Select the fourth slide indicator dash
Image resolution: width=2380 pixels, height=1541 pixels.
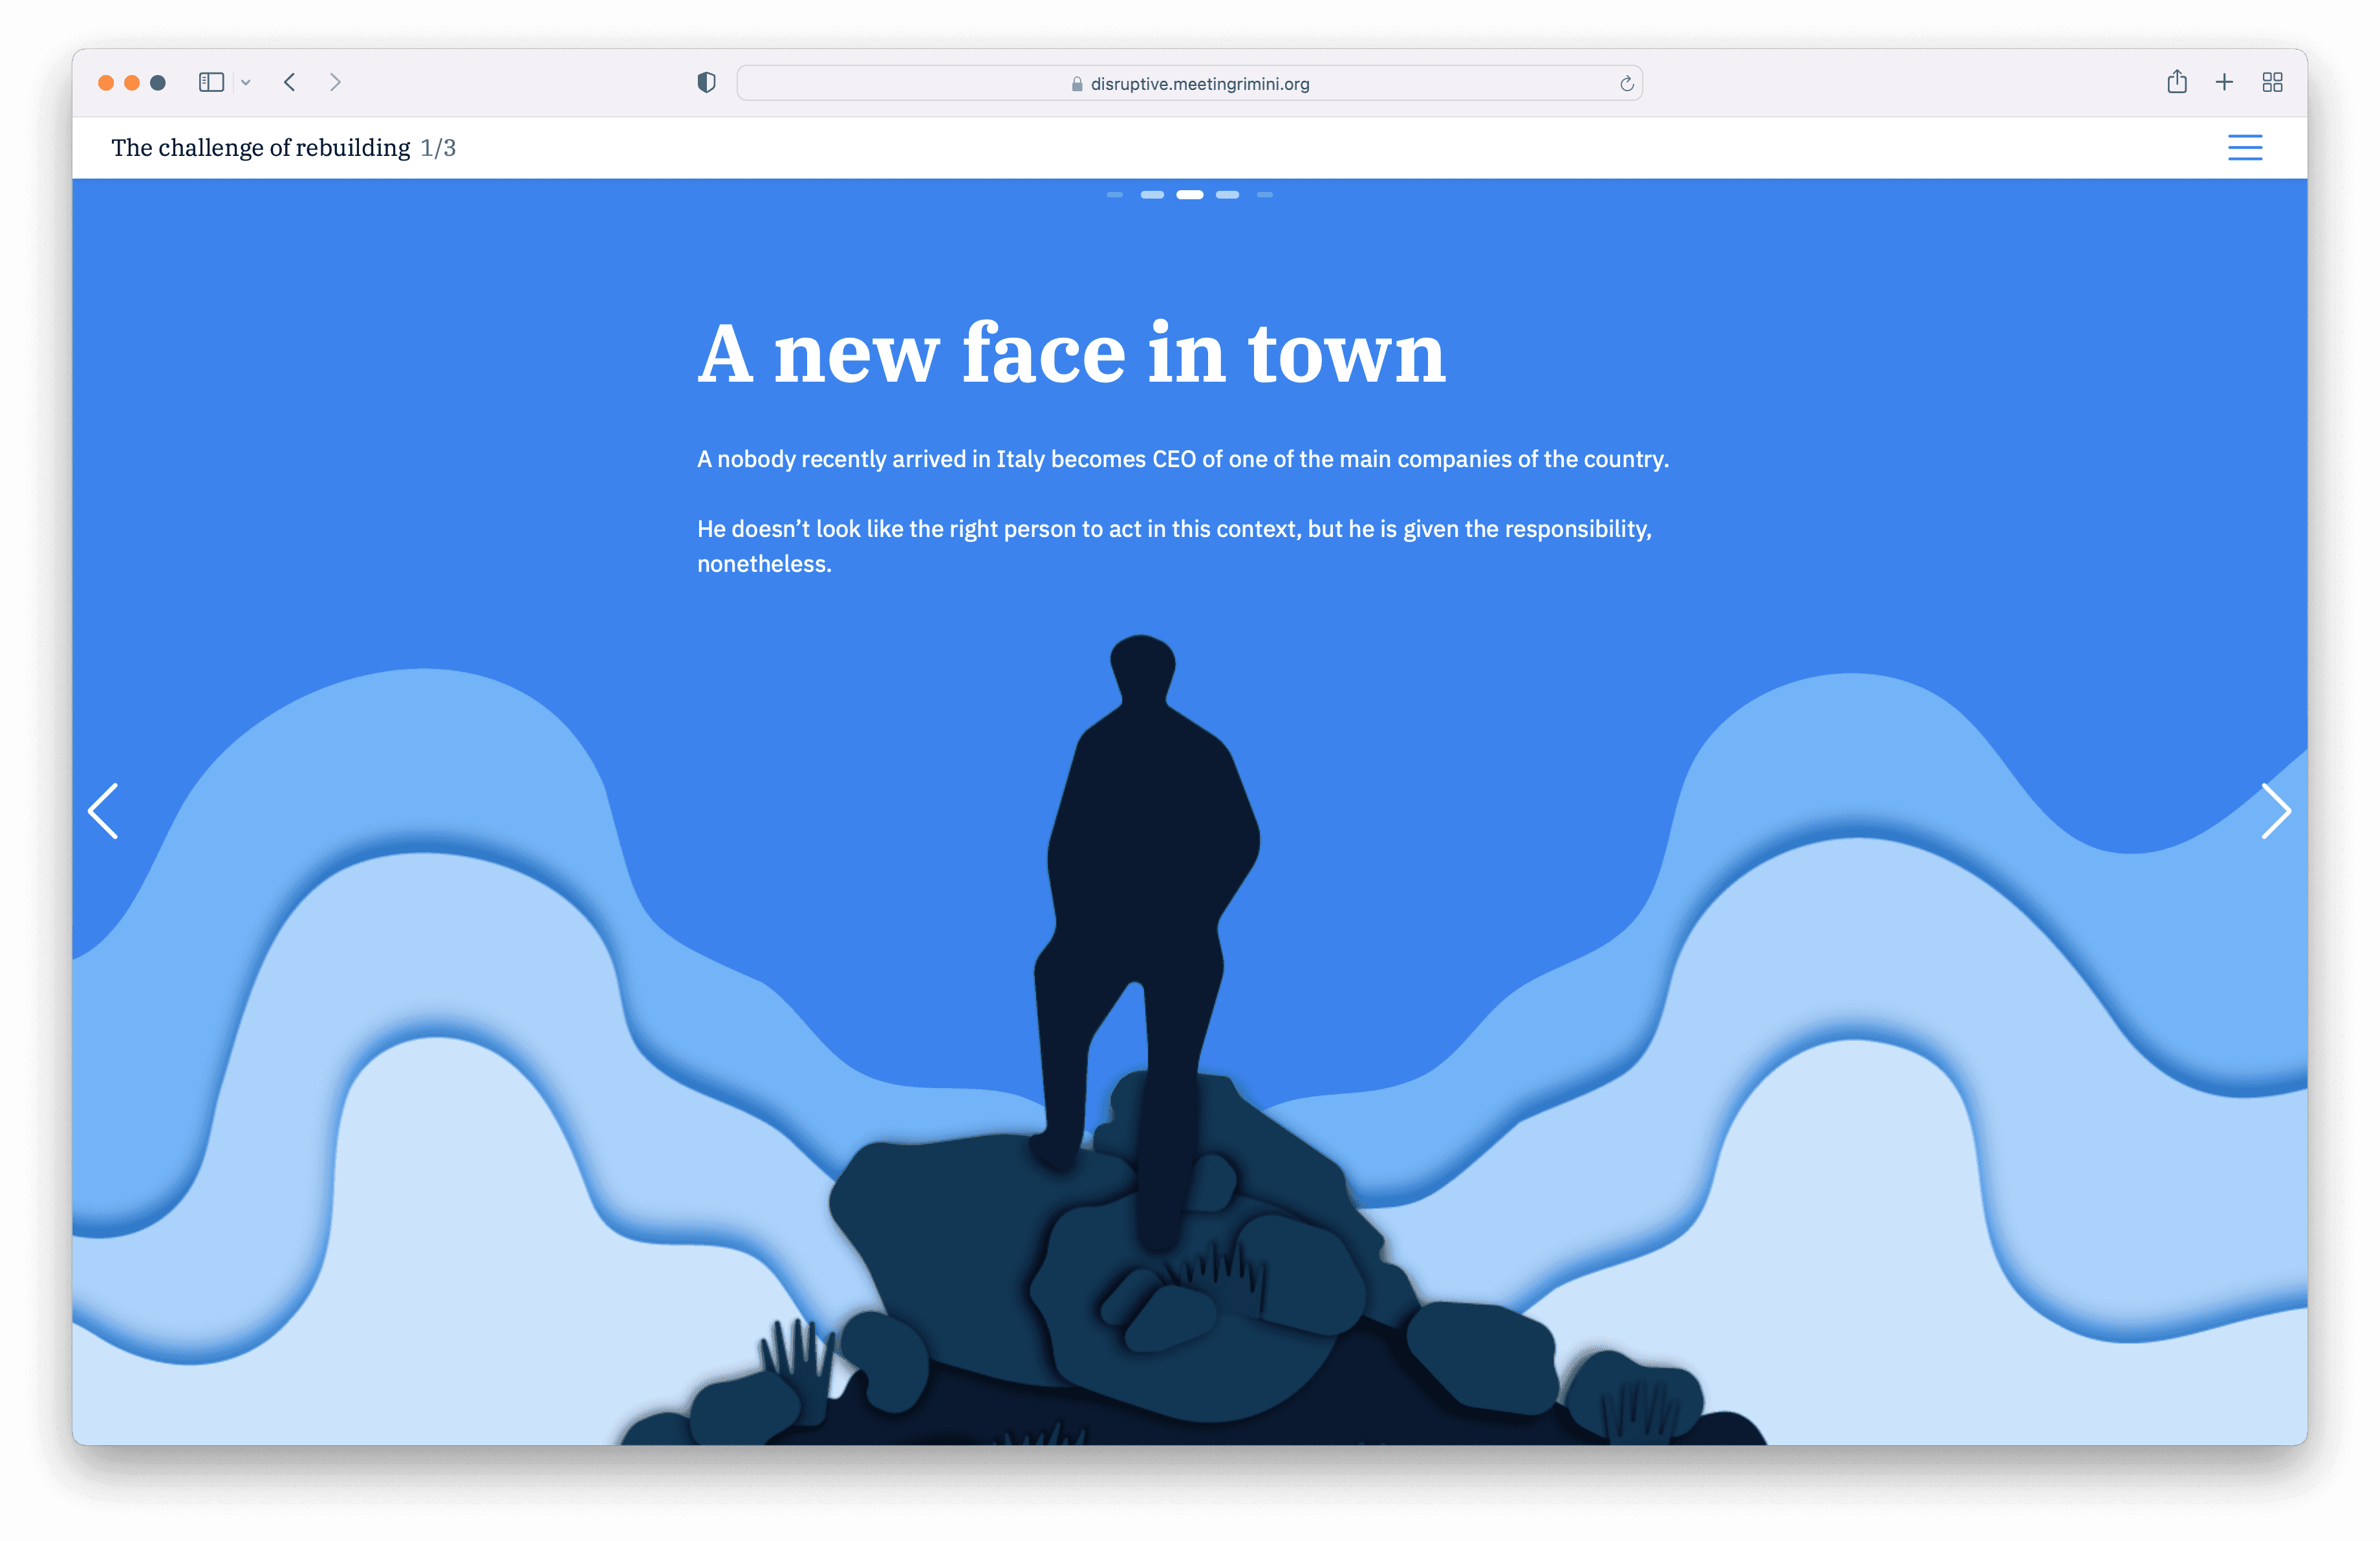[x=1227, y=195]
